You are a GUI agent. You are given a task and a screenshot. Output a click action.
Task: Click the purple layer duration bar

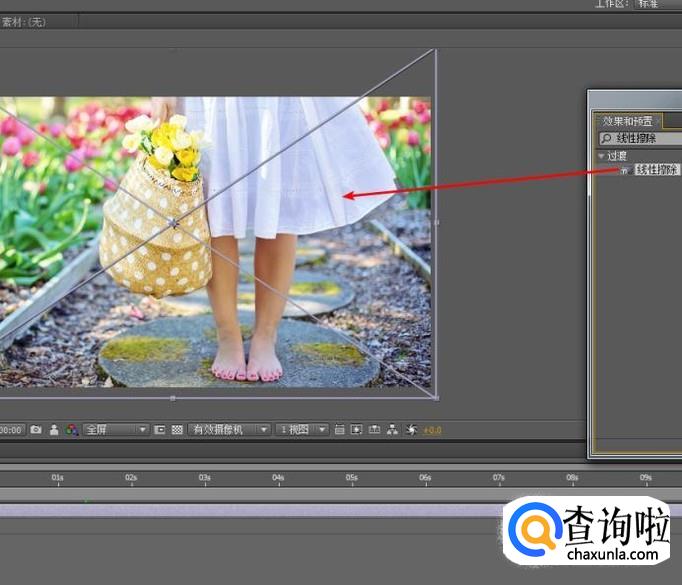pos(252,510)
